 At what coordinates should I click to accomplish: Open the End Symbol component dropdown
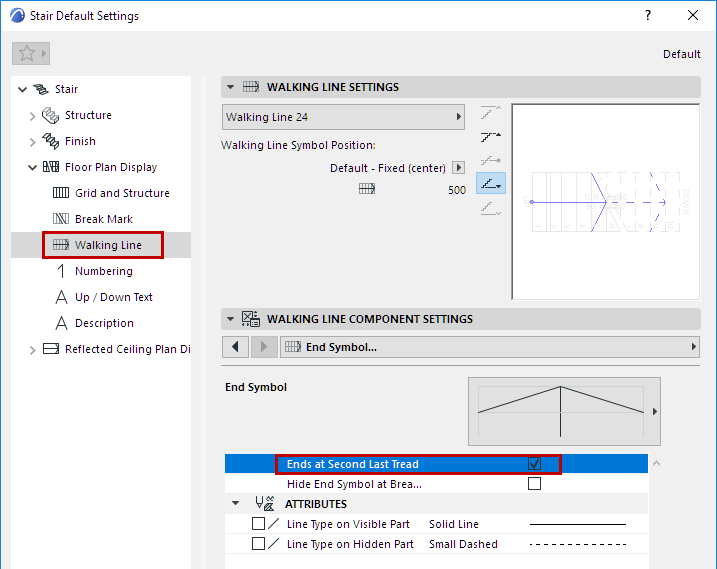pos(490,347)
